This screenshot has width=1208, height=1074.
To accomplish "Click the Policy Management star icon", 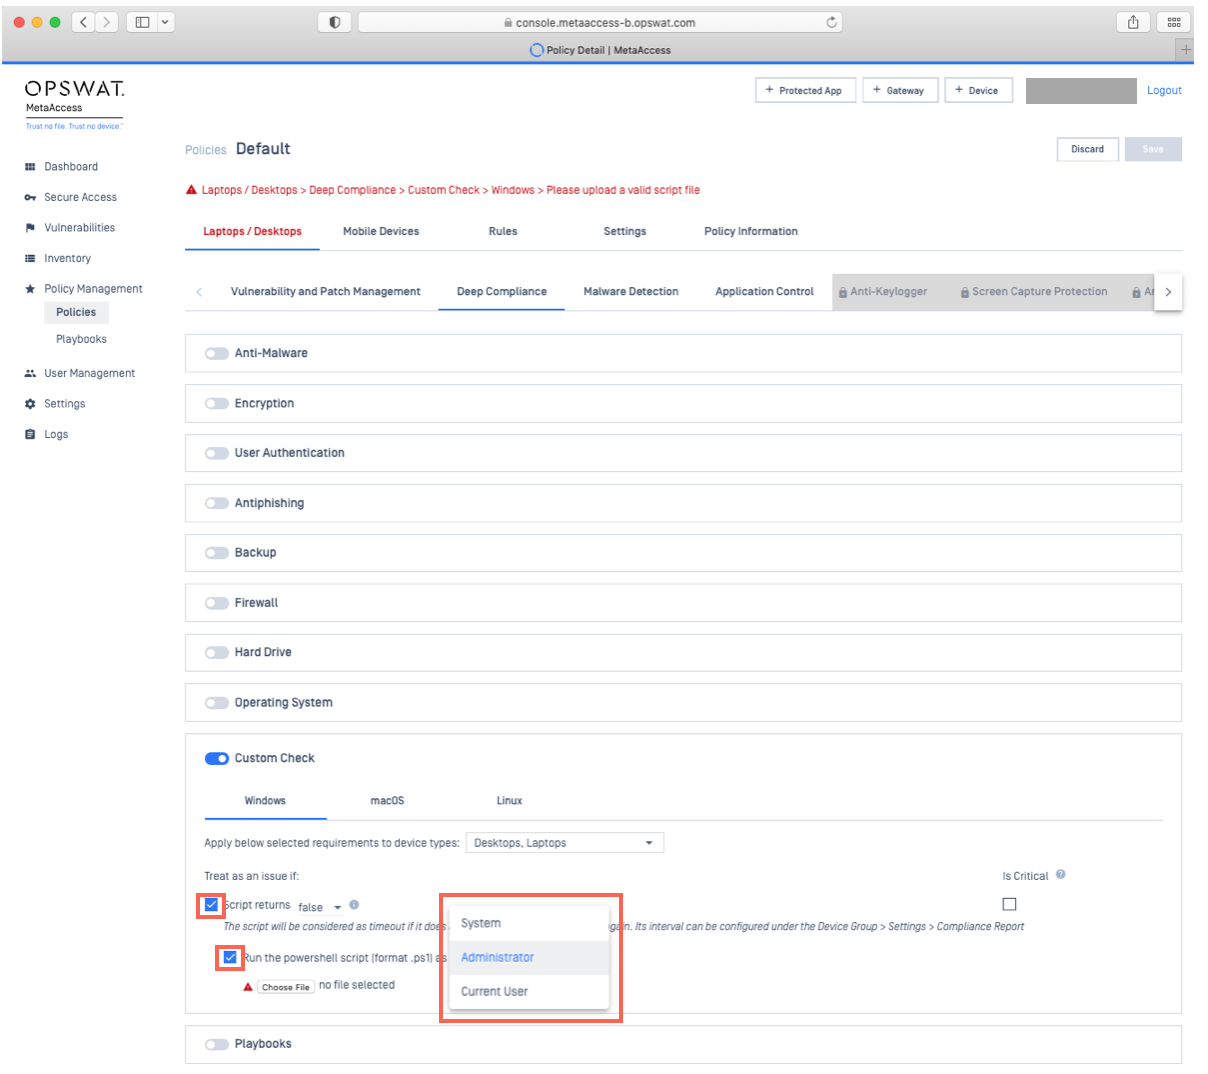I will (30, 289).
